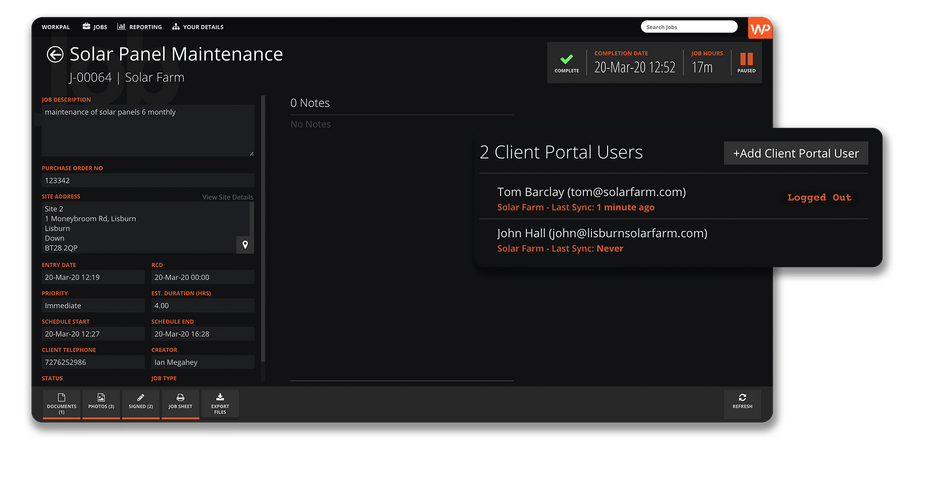Click Last Sync: Never text

tap(587, 248)
